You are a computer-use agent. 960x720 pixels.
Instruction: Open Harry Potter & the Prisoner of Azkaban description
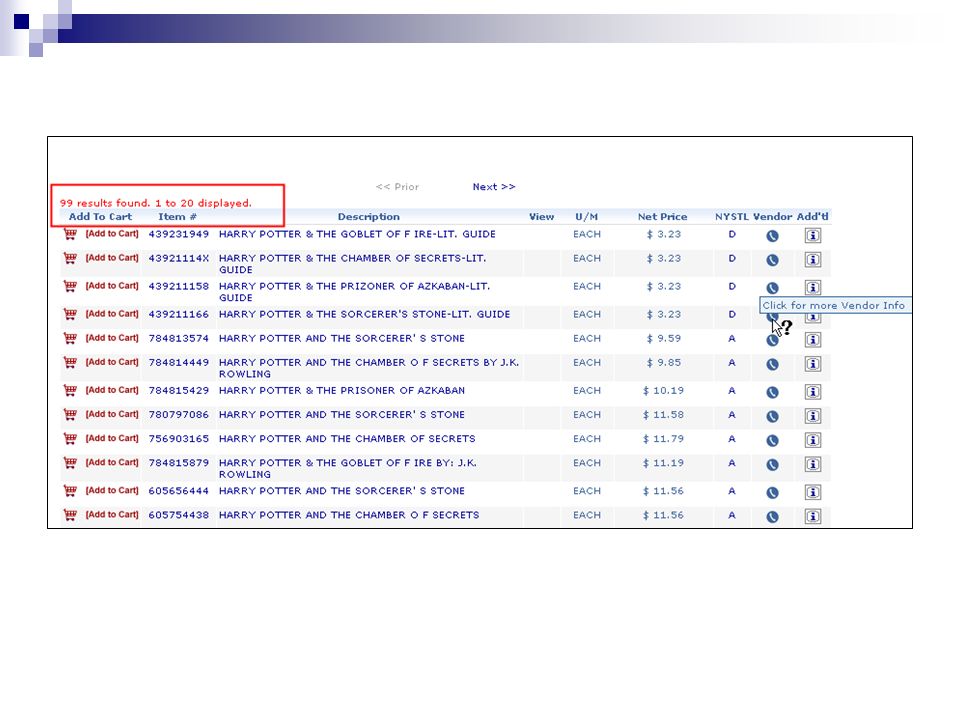click(x=342, y=391)
